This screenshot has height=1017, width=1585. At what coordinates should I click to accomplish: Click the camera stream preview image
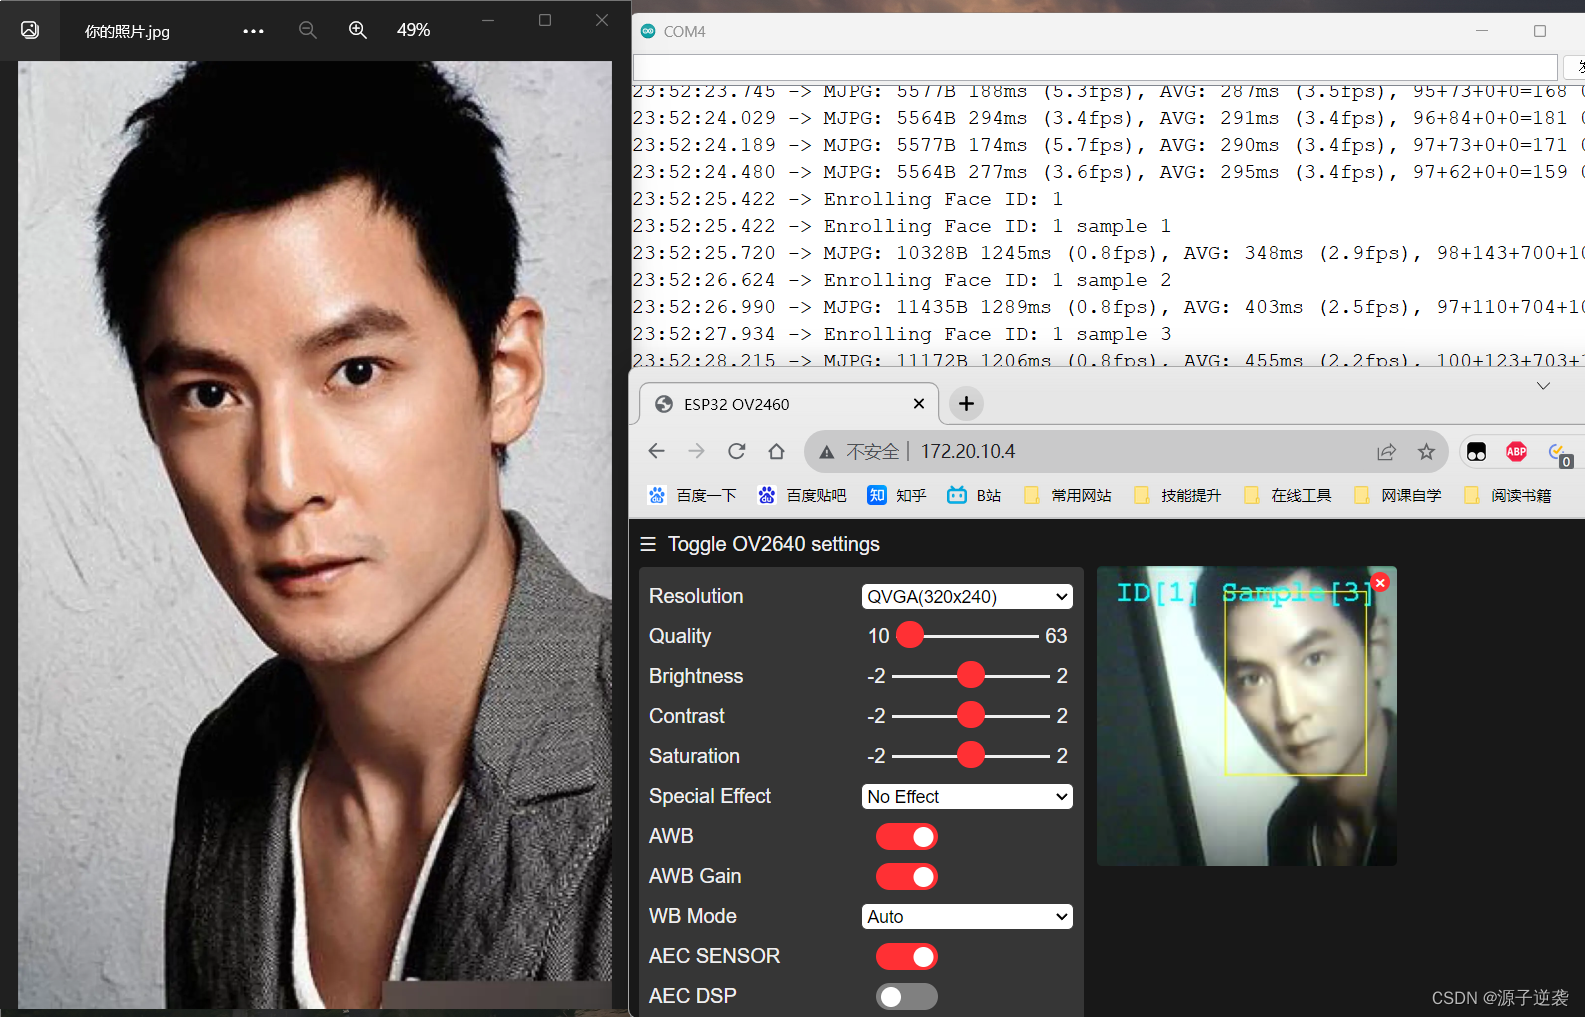click(x=1247, y=716)
